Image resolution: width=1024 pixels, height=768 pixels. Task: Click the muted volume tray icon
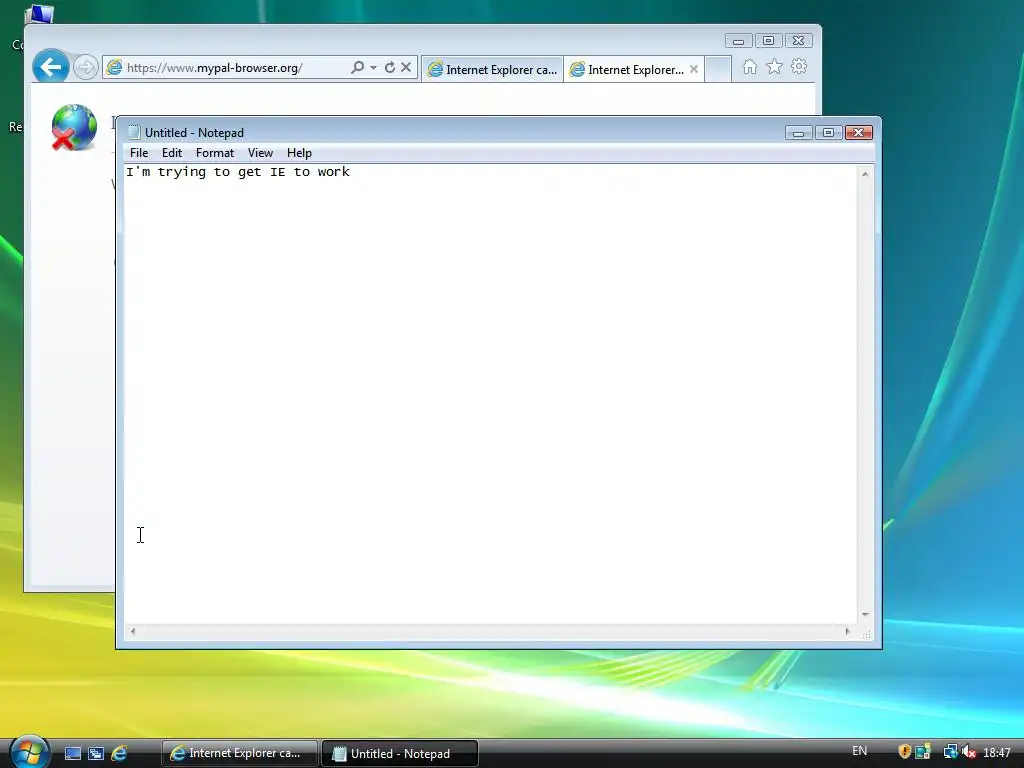click(969, 752)
